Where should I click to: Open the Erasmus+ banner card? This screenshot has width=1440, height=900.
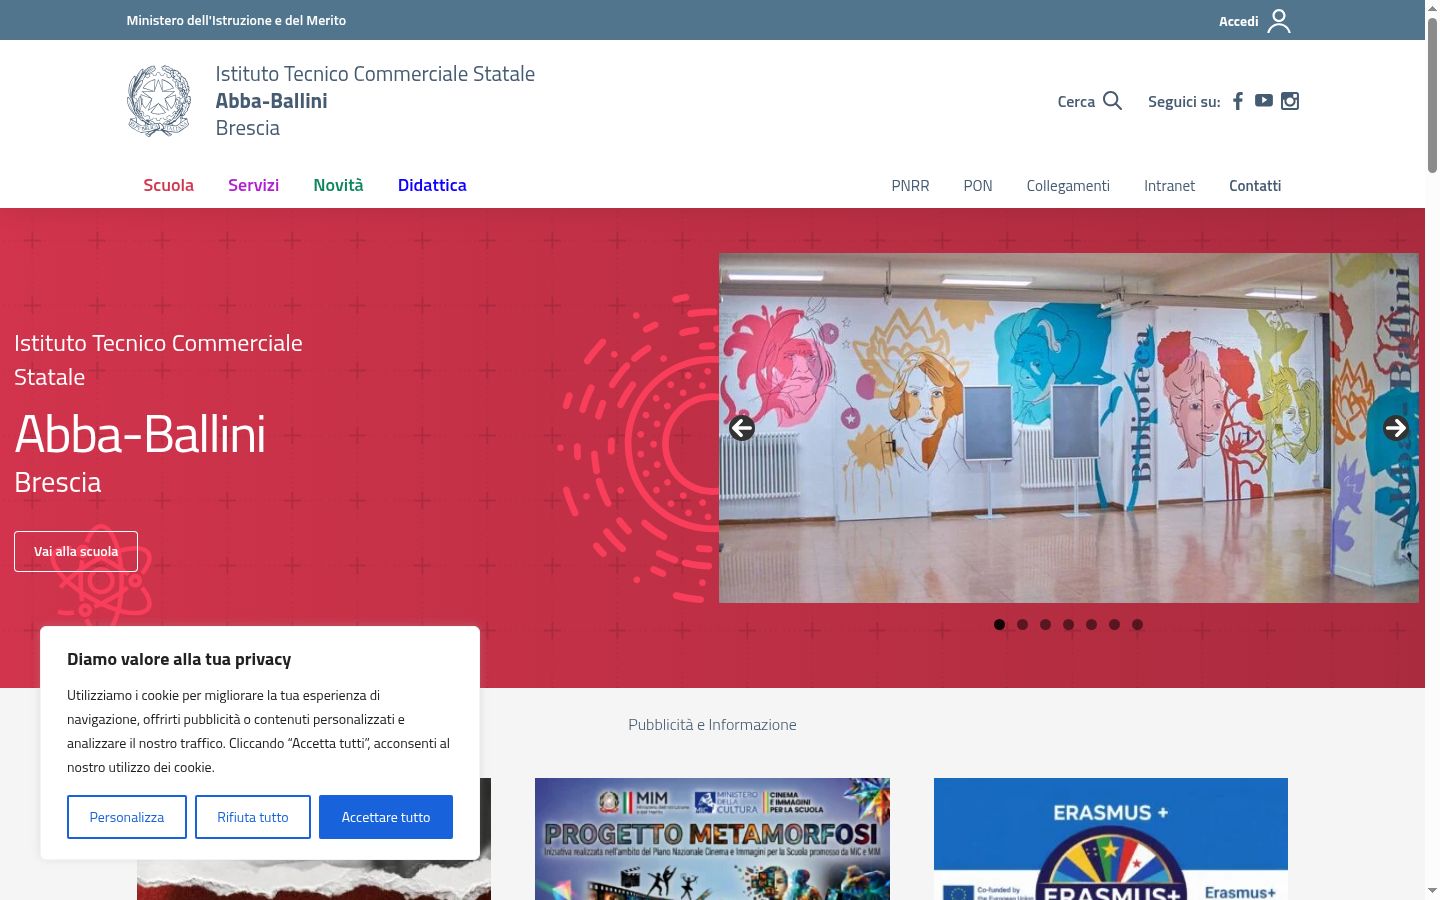[x=1111, y=839]
